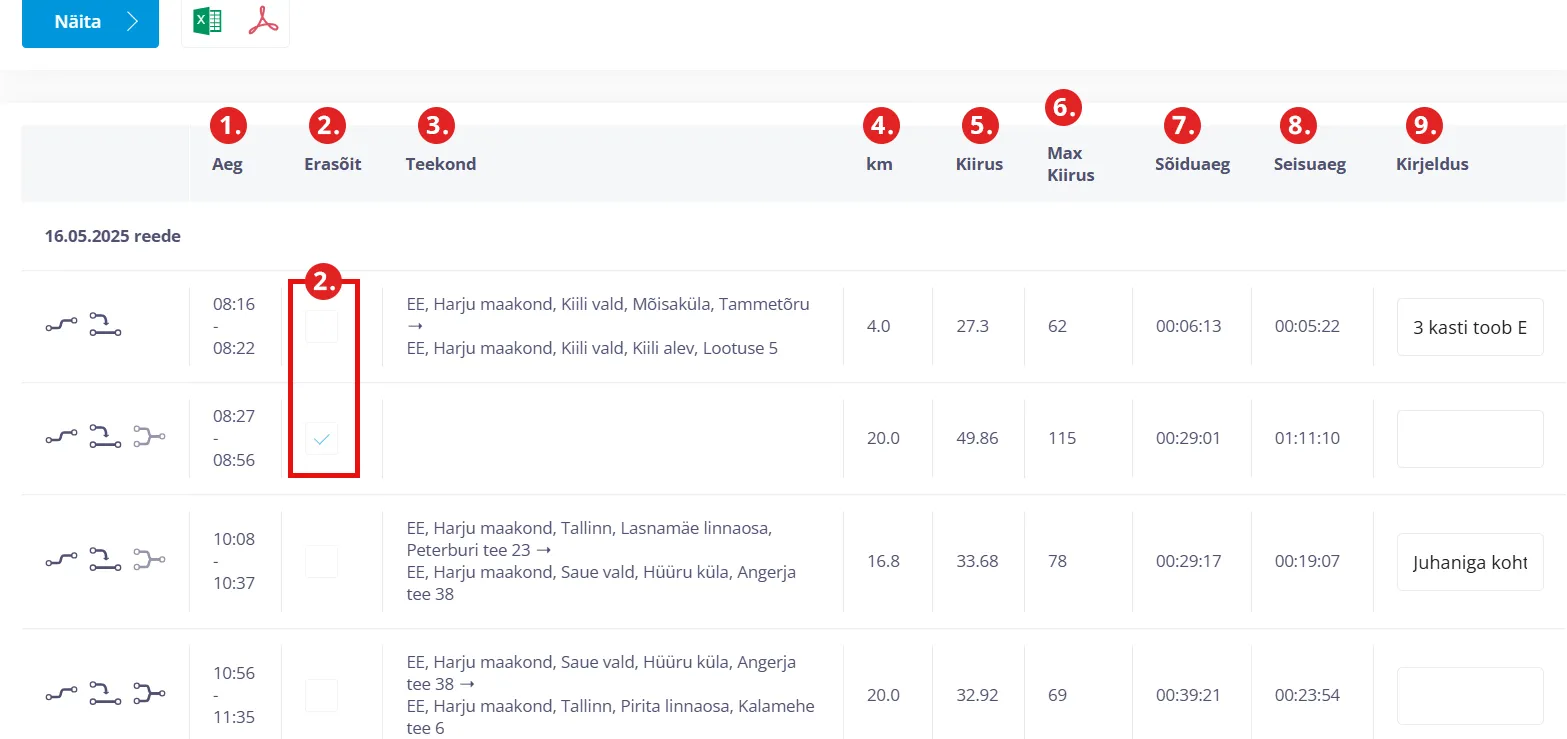1567x739 pixels.
Task: Edit the description field reading '3 kasti toob E'
Action: click(x=1469, y=327)
